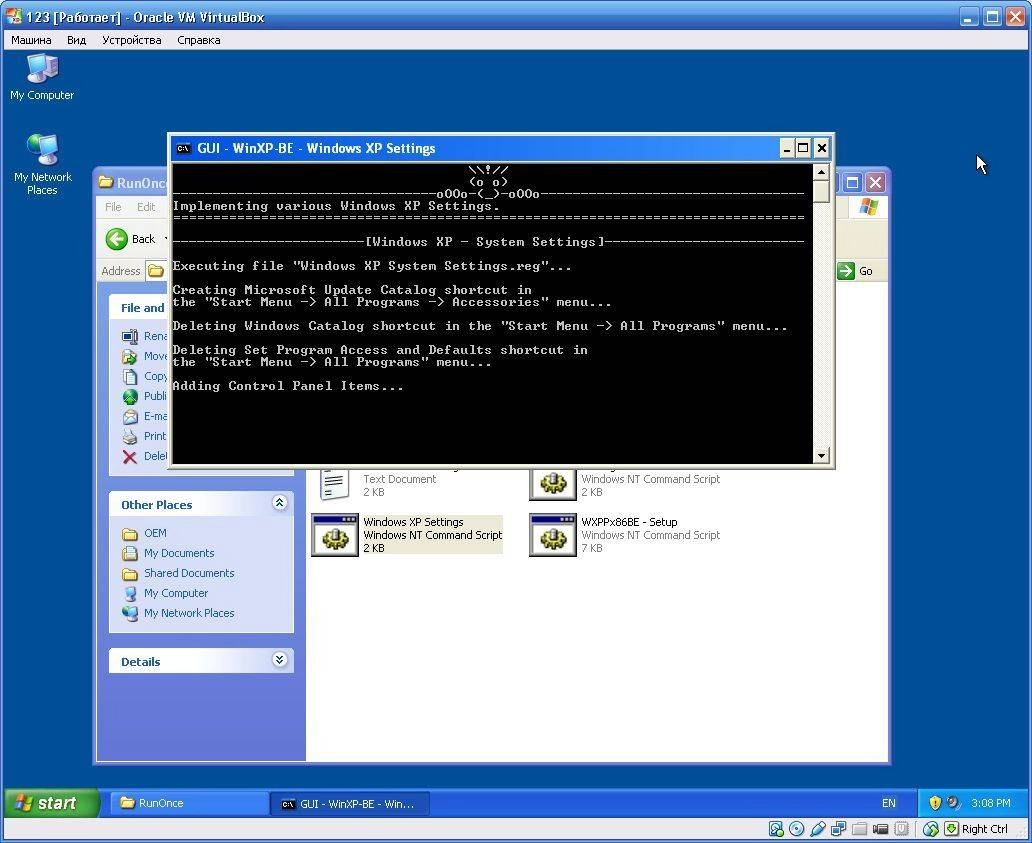The width and height of the screenshot is (1032, 843).
Task: Click the red X Delete task icon
Action: pos(130,457)
